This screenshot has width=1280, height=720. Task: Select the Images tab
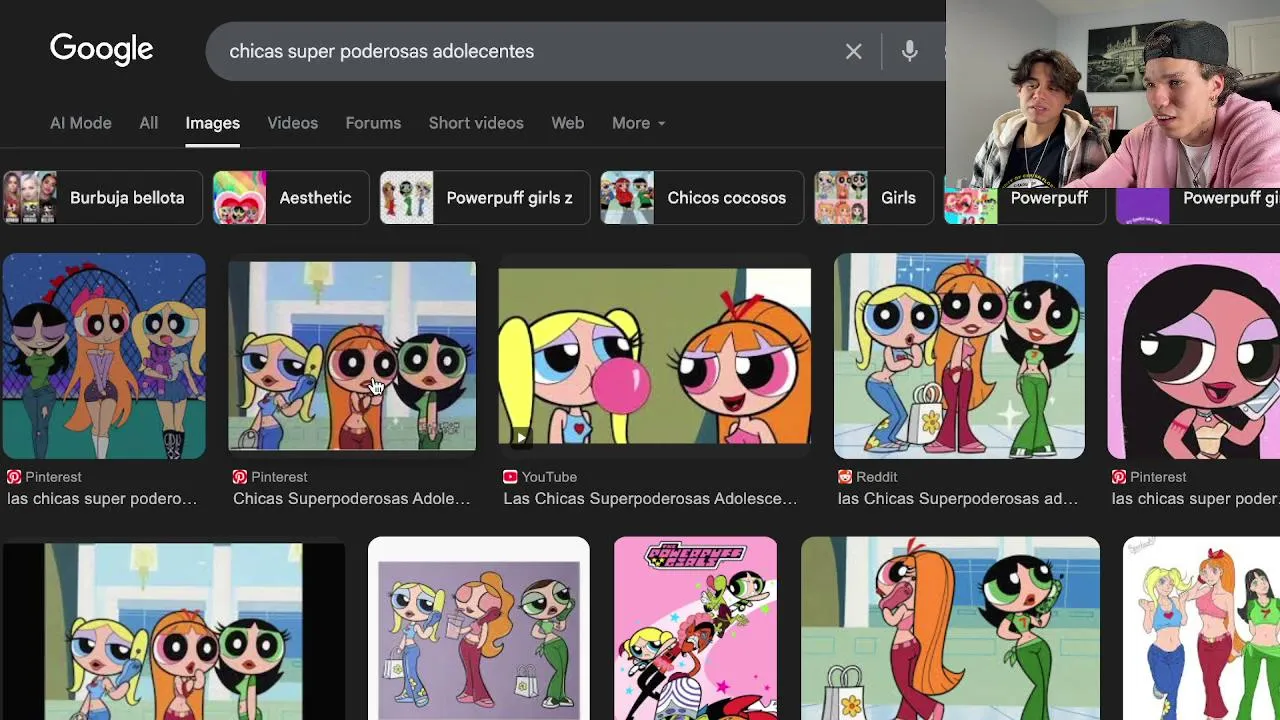[212, 123]
